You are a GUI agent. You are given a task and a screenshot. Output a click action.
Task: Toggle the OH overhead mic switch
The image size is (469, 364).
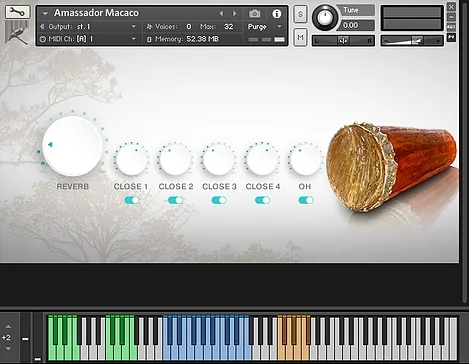click(306, 200)
